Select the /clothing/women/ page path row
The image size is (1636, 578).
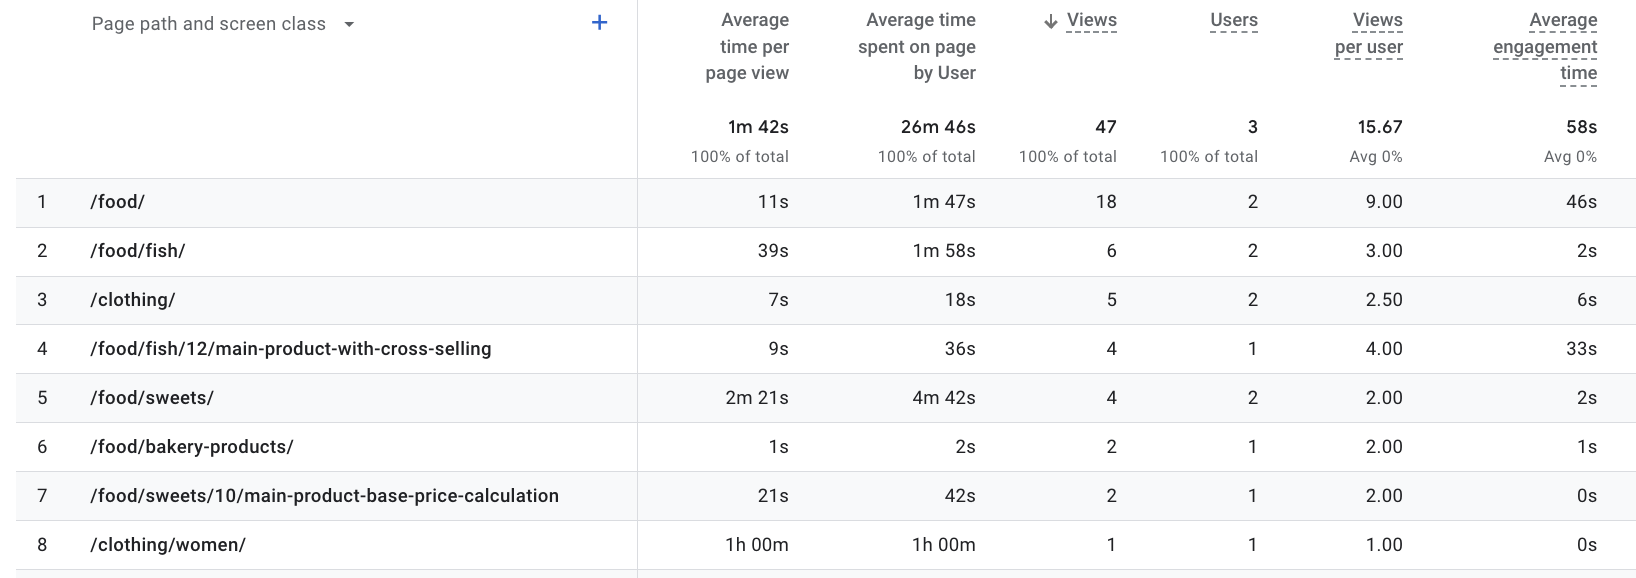click(168, 545)
